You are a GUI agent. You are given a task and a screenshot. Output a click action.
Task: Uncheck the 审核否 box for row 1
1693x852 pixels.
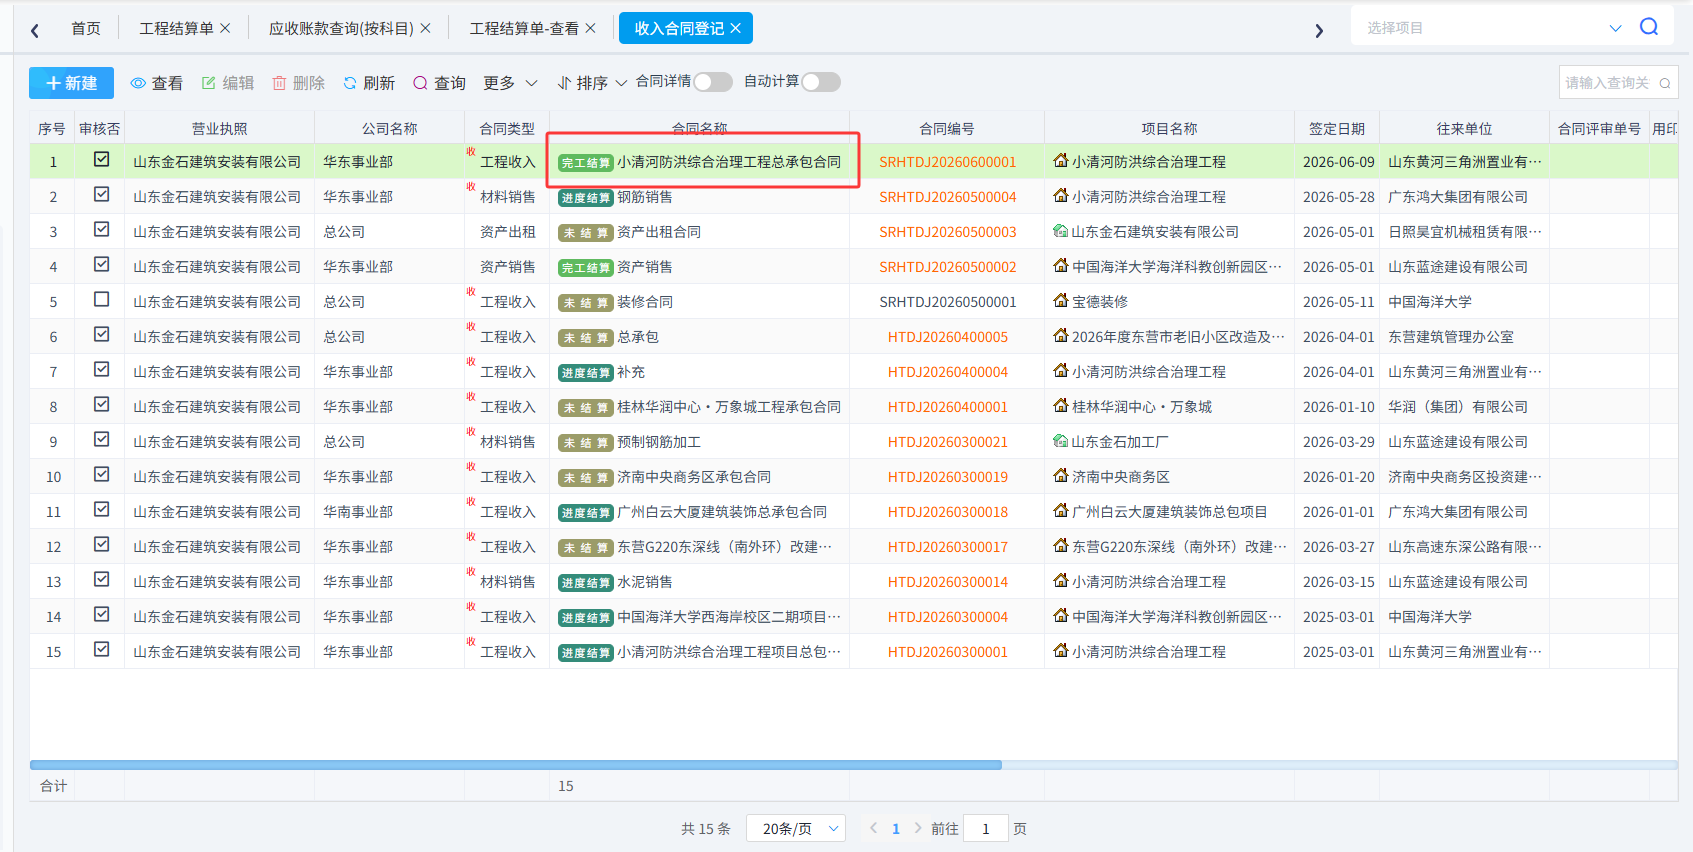[x=101, y=159]
